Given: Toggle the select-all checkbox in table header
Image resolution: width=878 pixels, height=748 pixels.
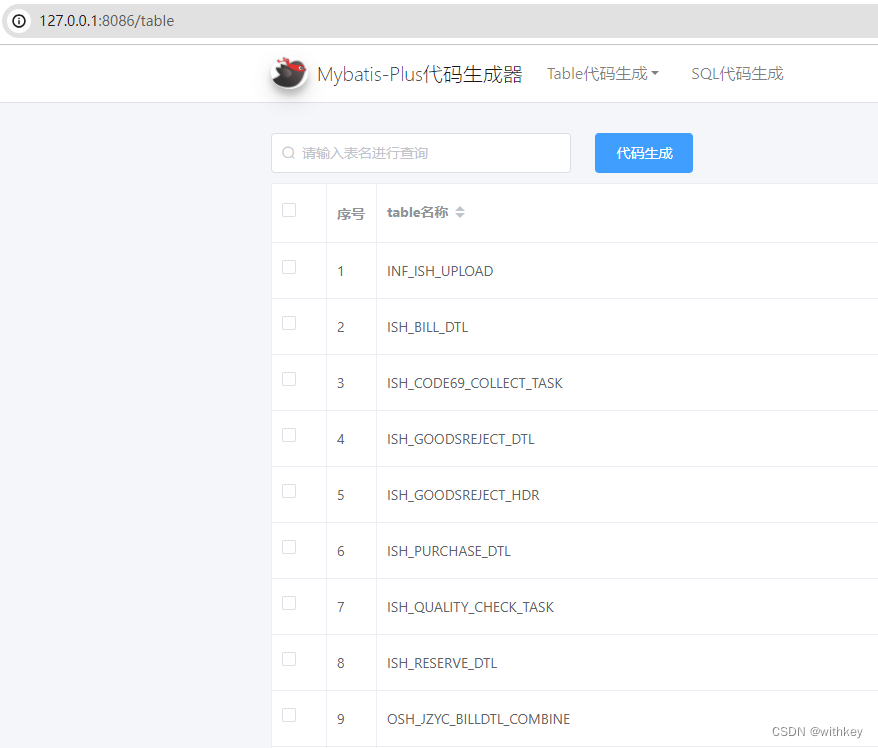Looking at the screenshot, I should coord(289,210).
